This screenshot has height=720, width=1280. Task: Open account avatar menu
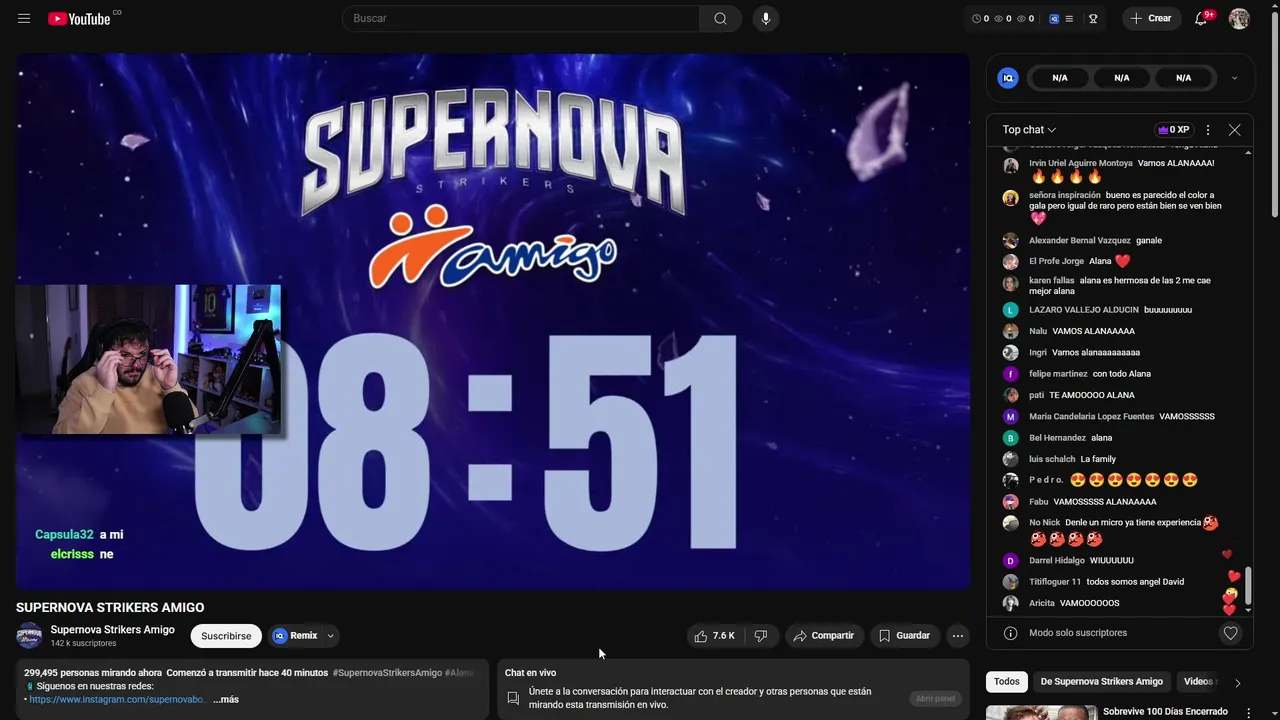point(1239,18)
